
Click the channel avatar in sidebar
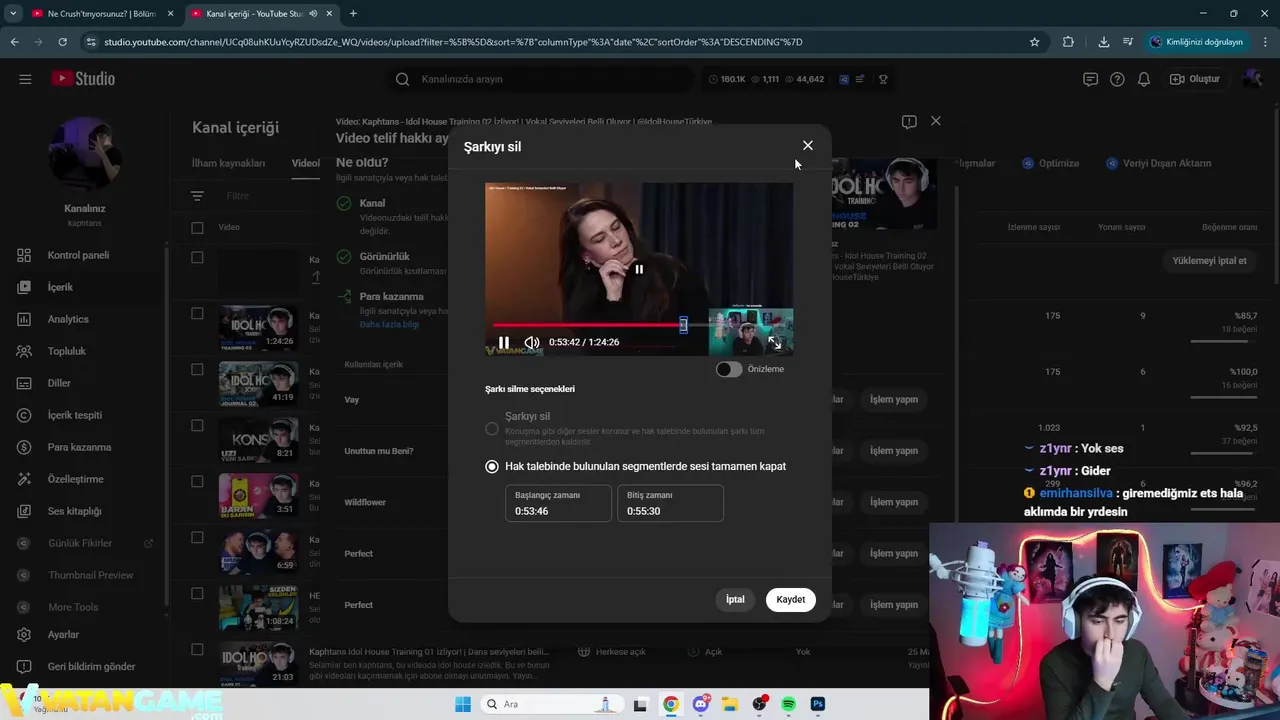pyautogui.click(x=85, y=155)
